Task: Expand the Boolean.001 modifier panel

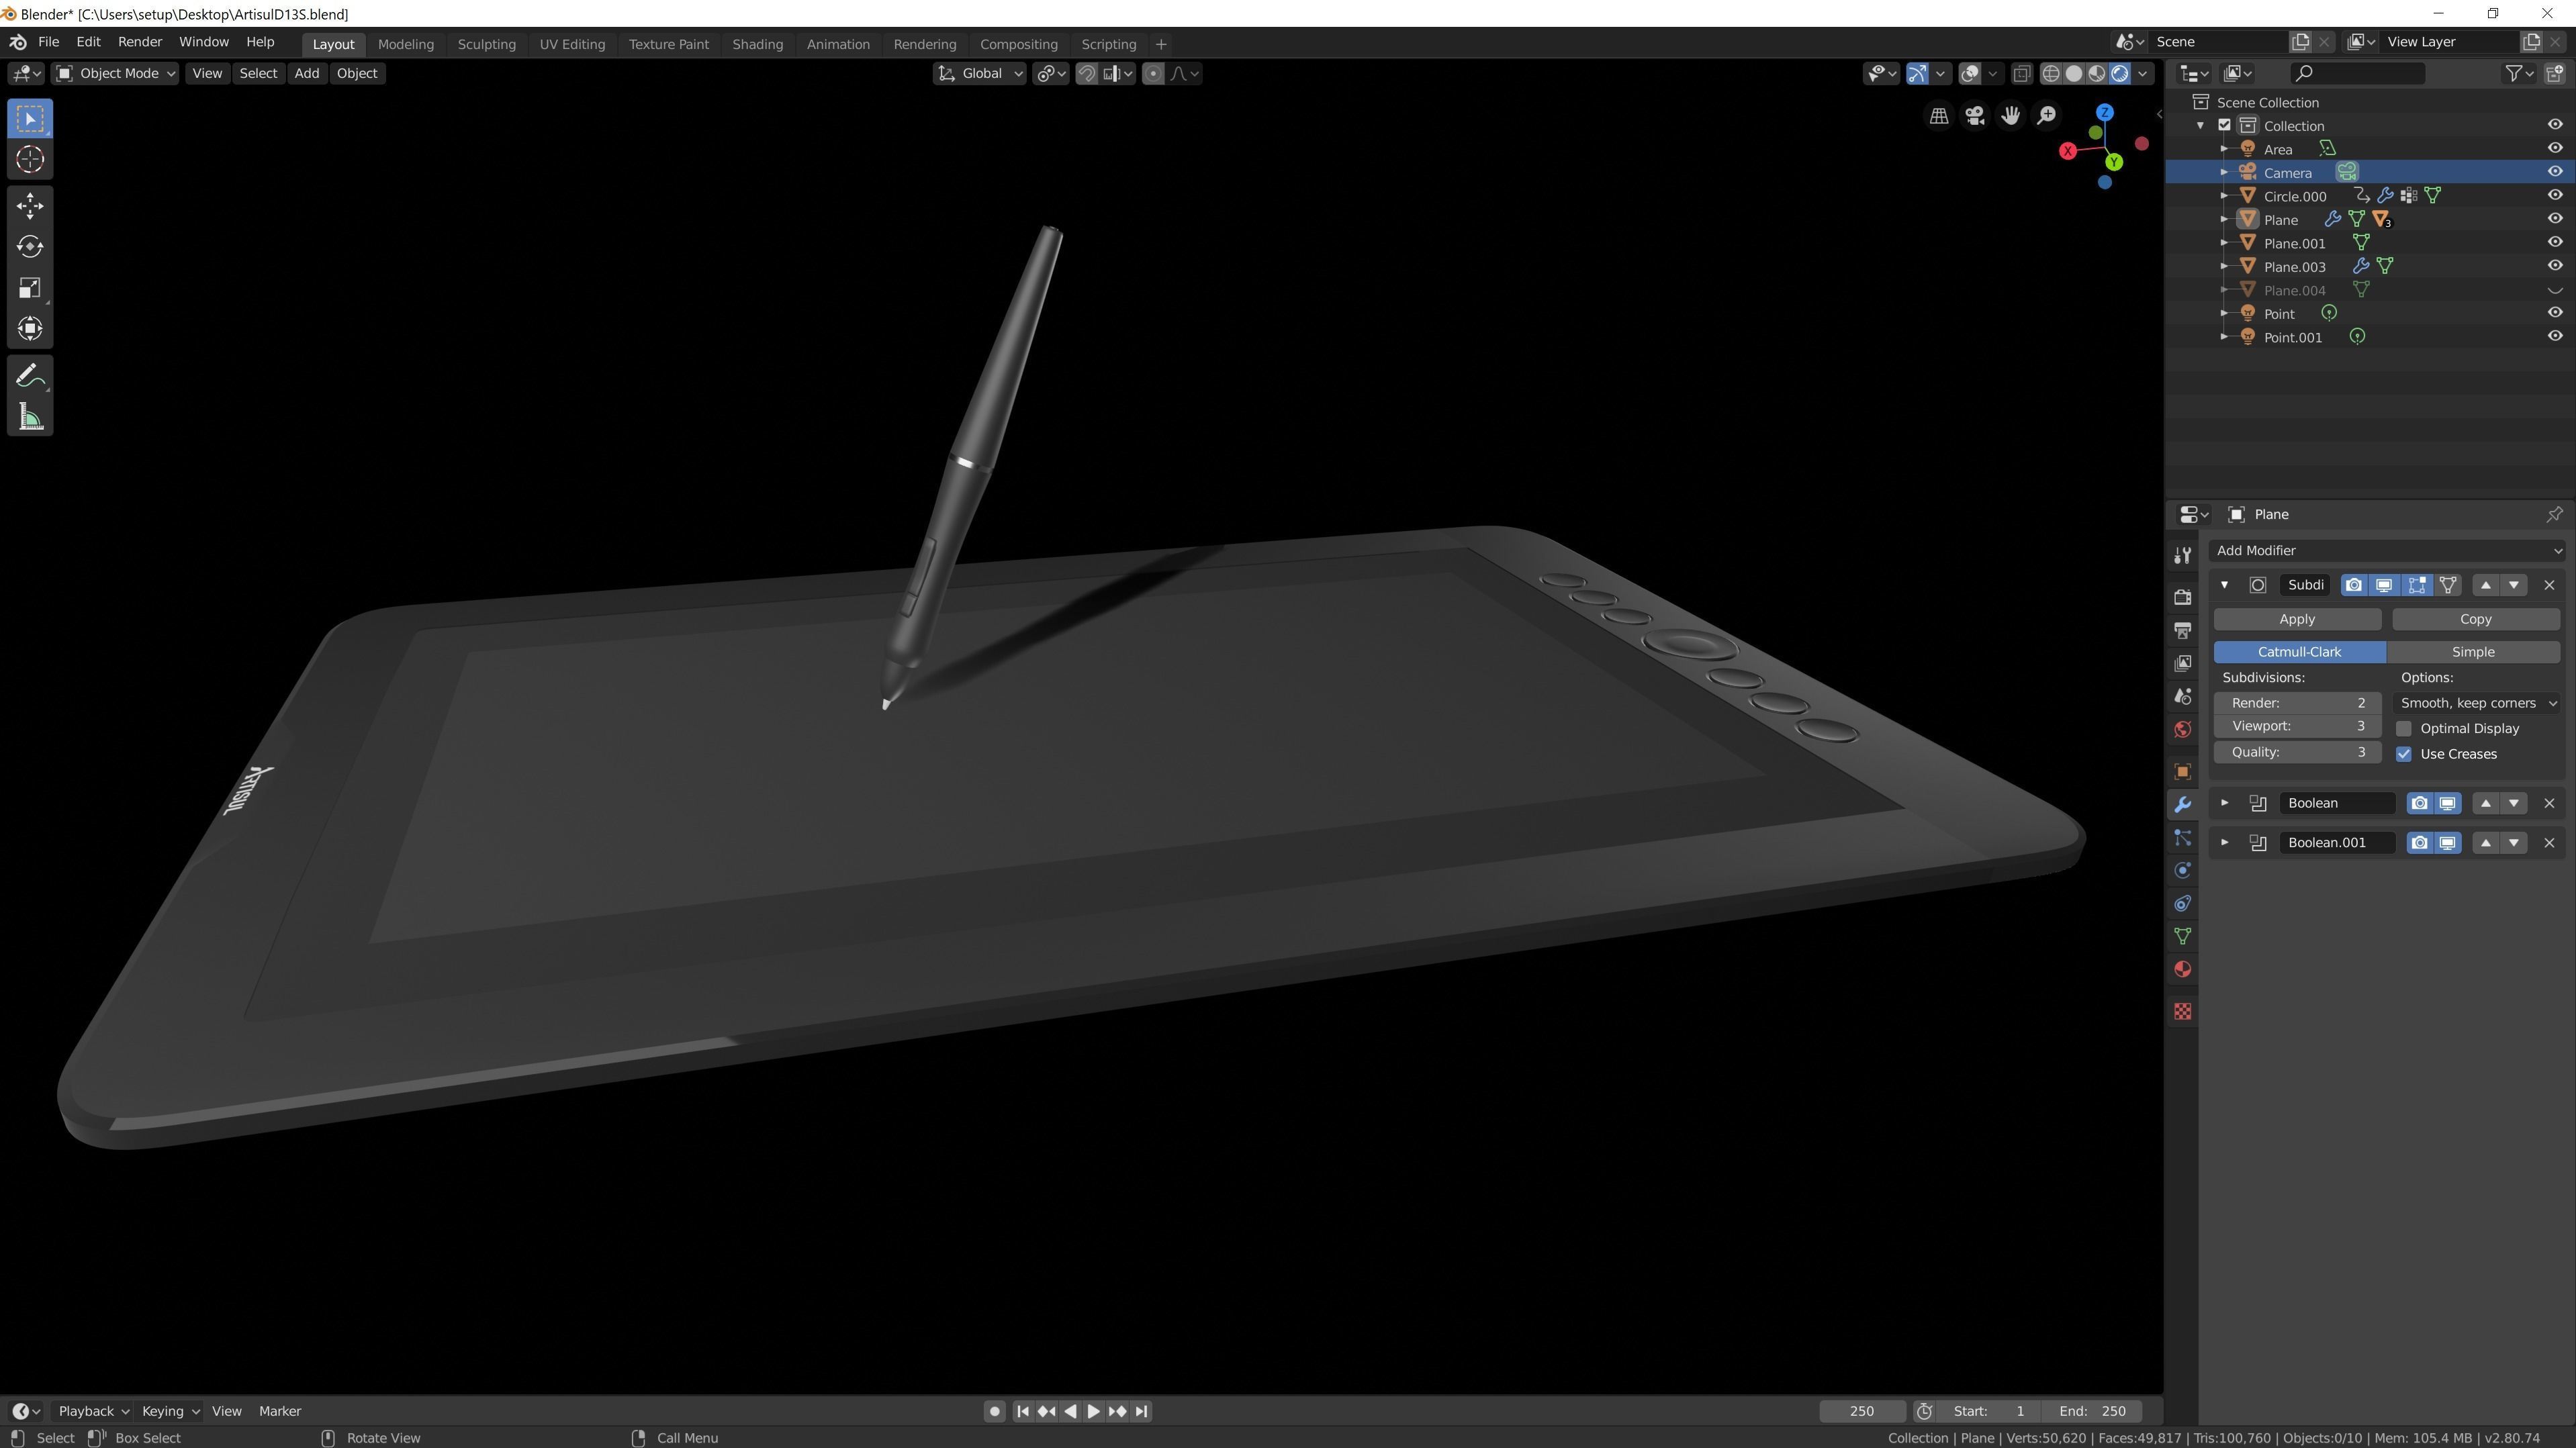Action: coord(2224,843)
